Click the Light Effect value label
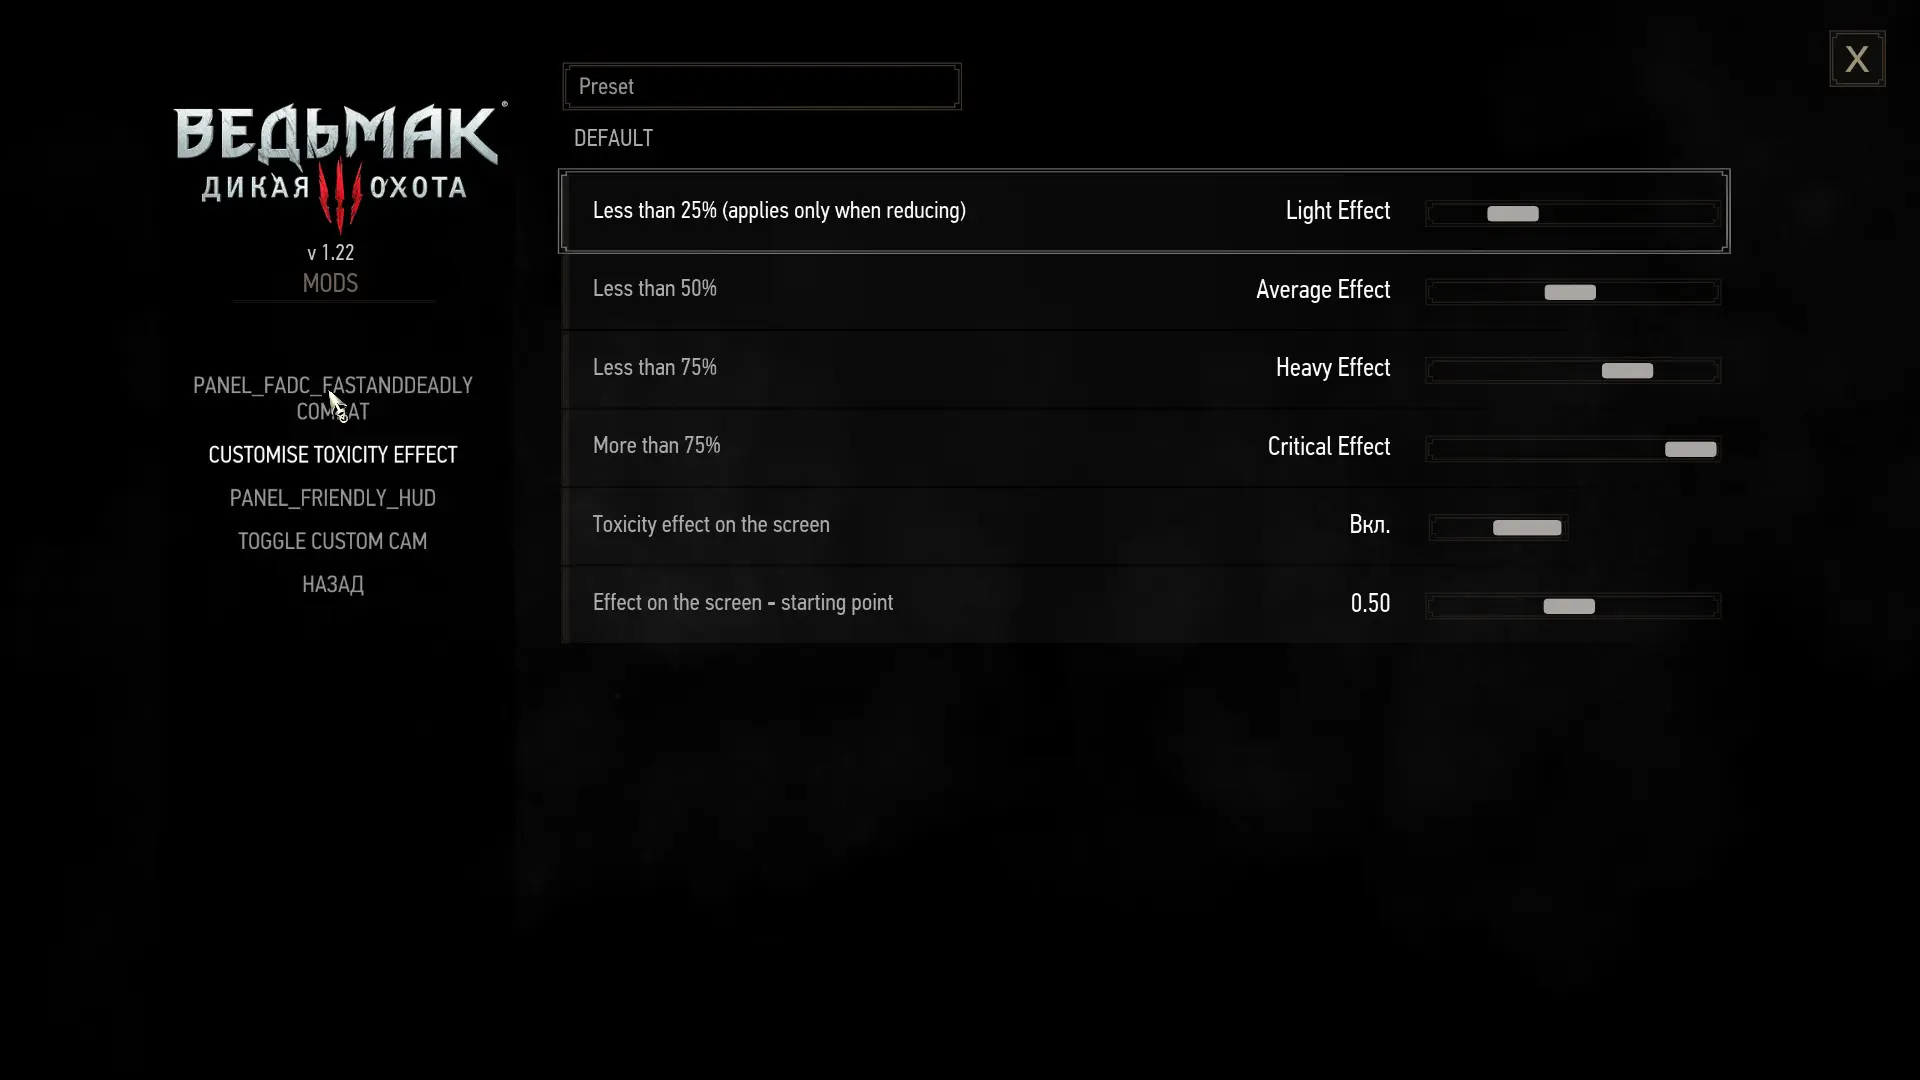The image size is (1920, 1080). 1337,211
